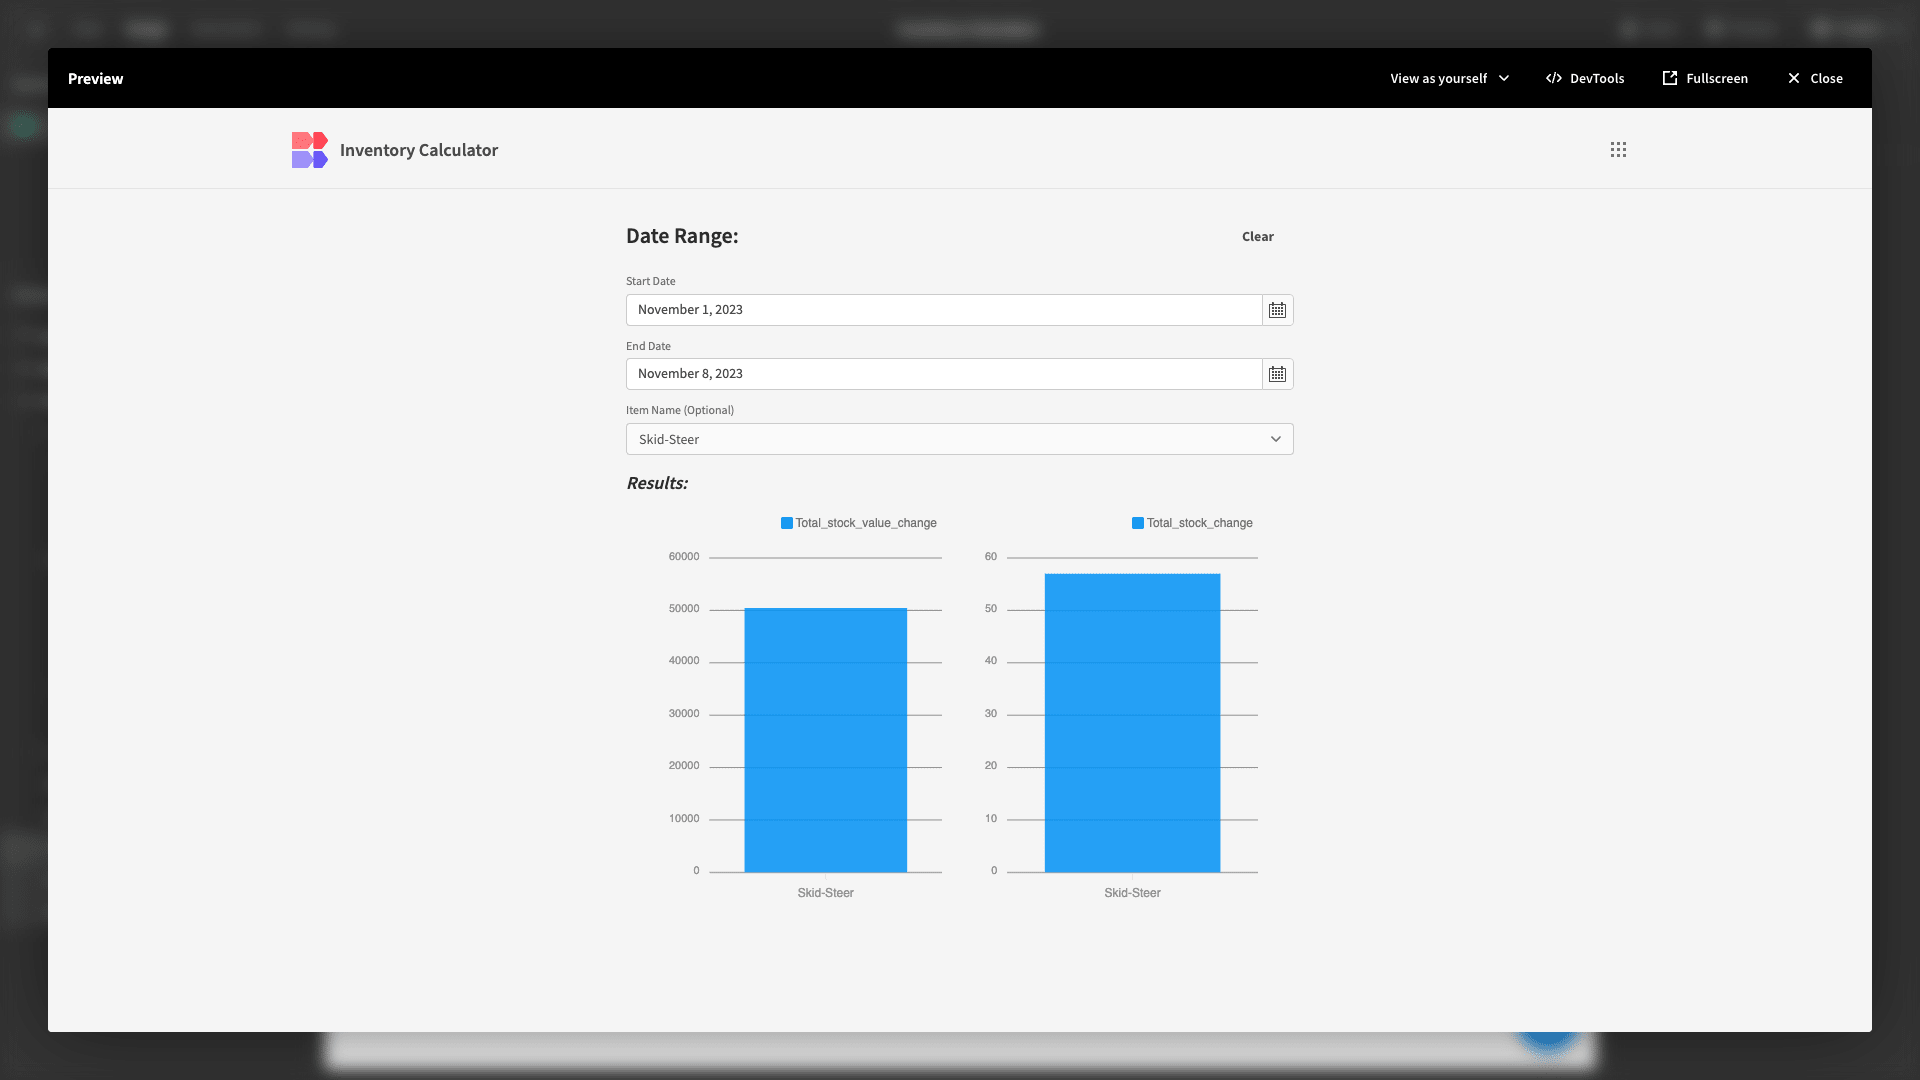Expand the View as yourself dropdown
The width and height of the screenshot is (1920, 1080).
tap(1449, 78)
